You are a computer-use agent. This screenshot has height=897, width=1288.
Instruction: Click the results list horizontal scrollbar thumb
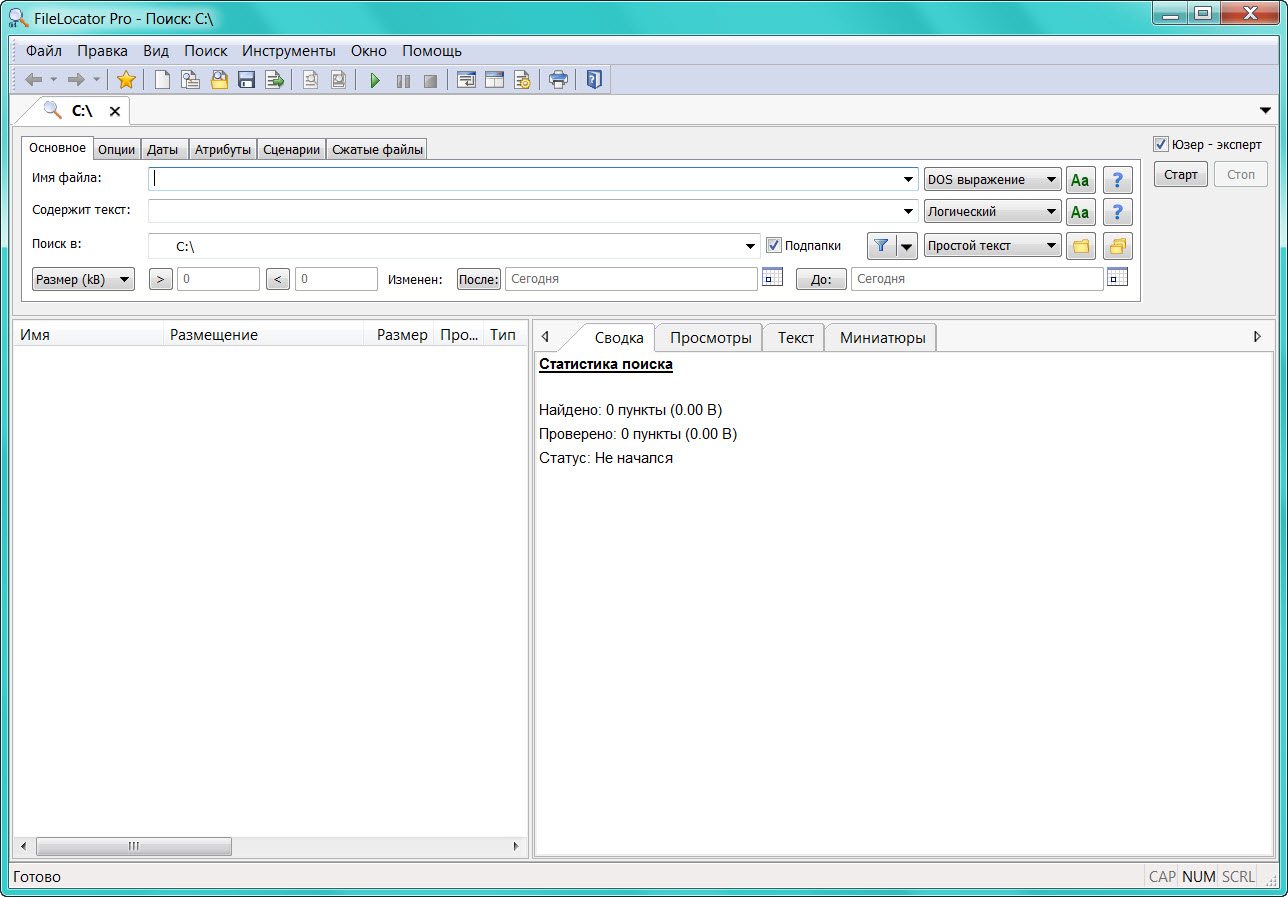coord(133,846)
